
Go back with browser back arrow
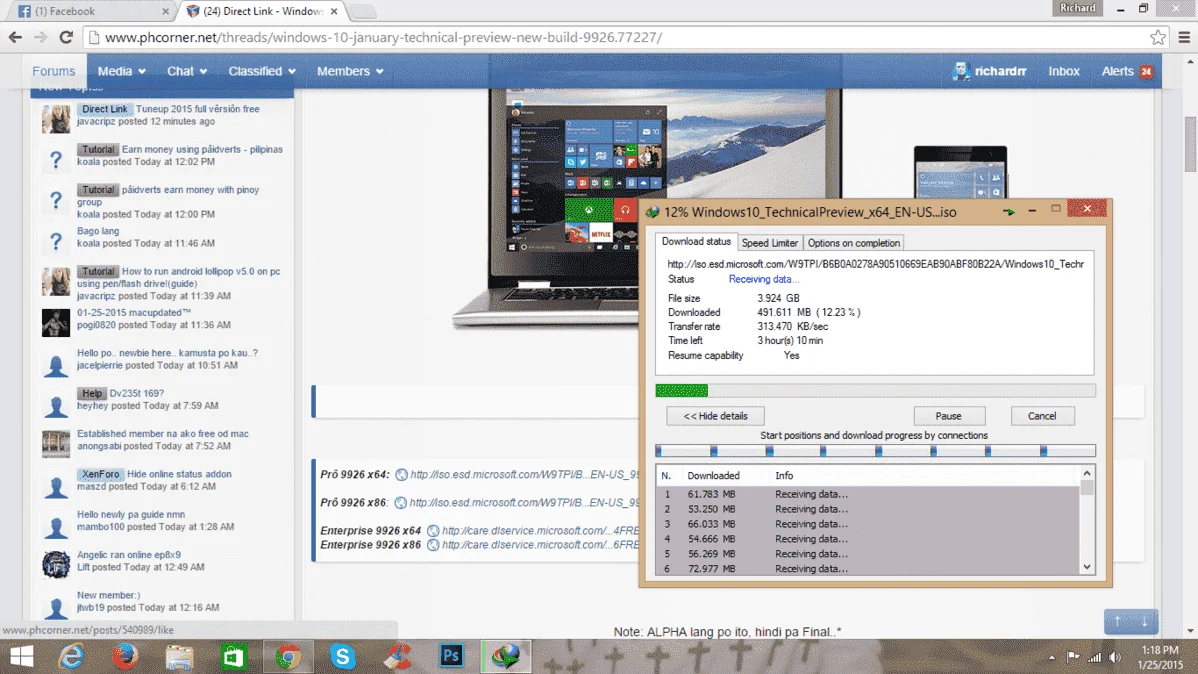point(15,37)
